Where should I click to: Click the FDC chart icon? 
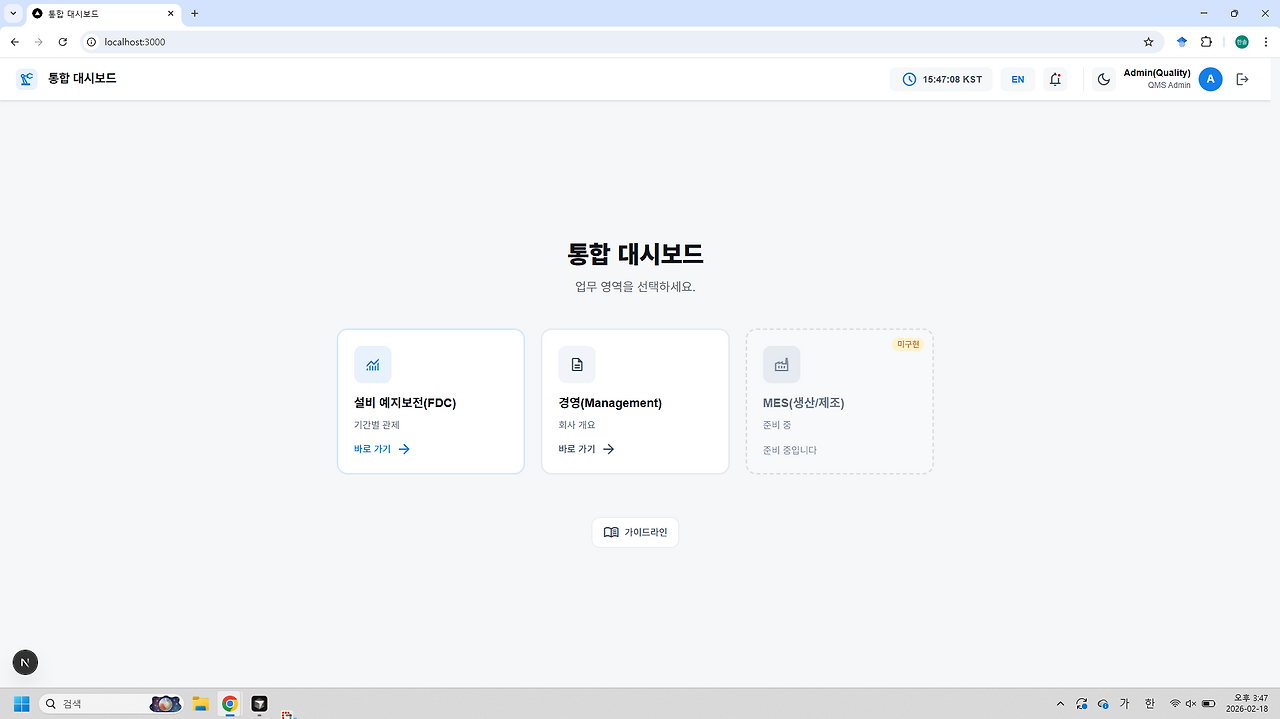(x=372, y=365)
